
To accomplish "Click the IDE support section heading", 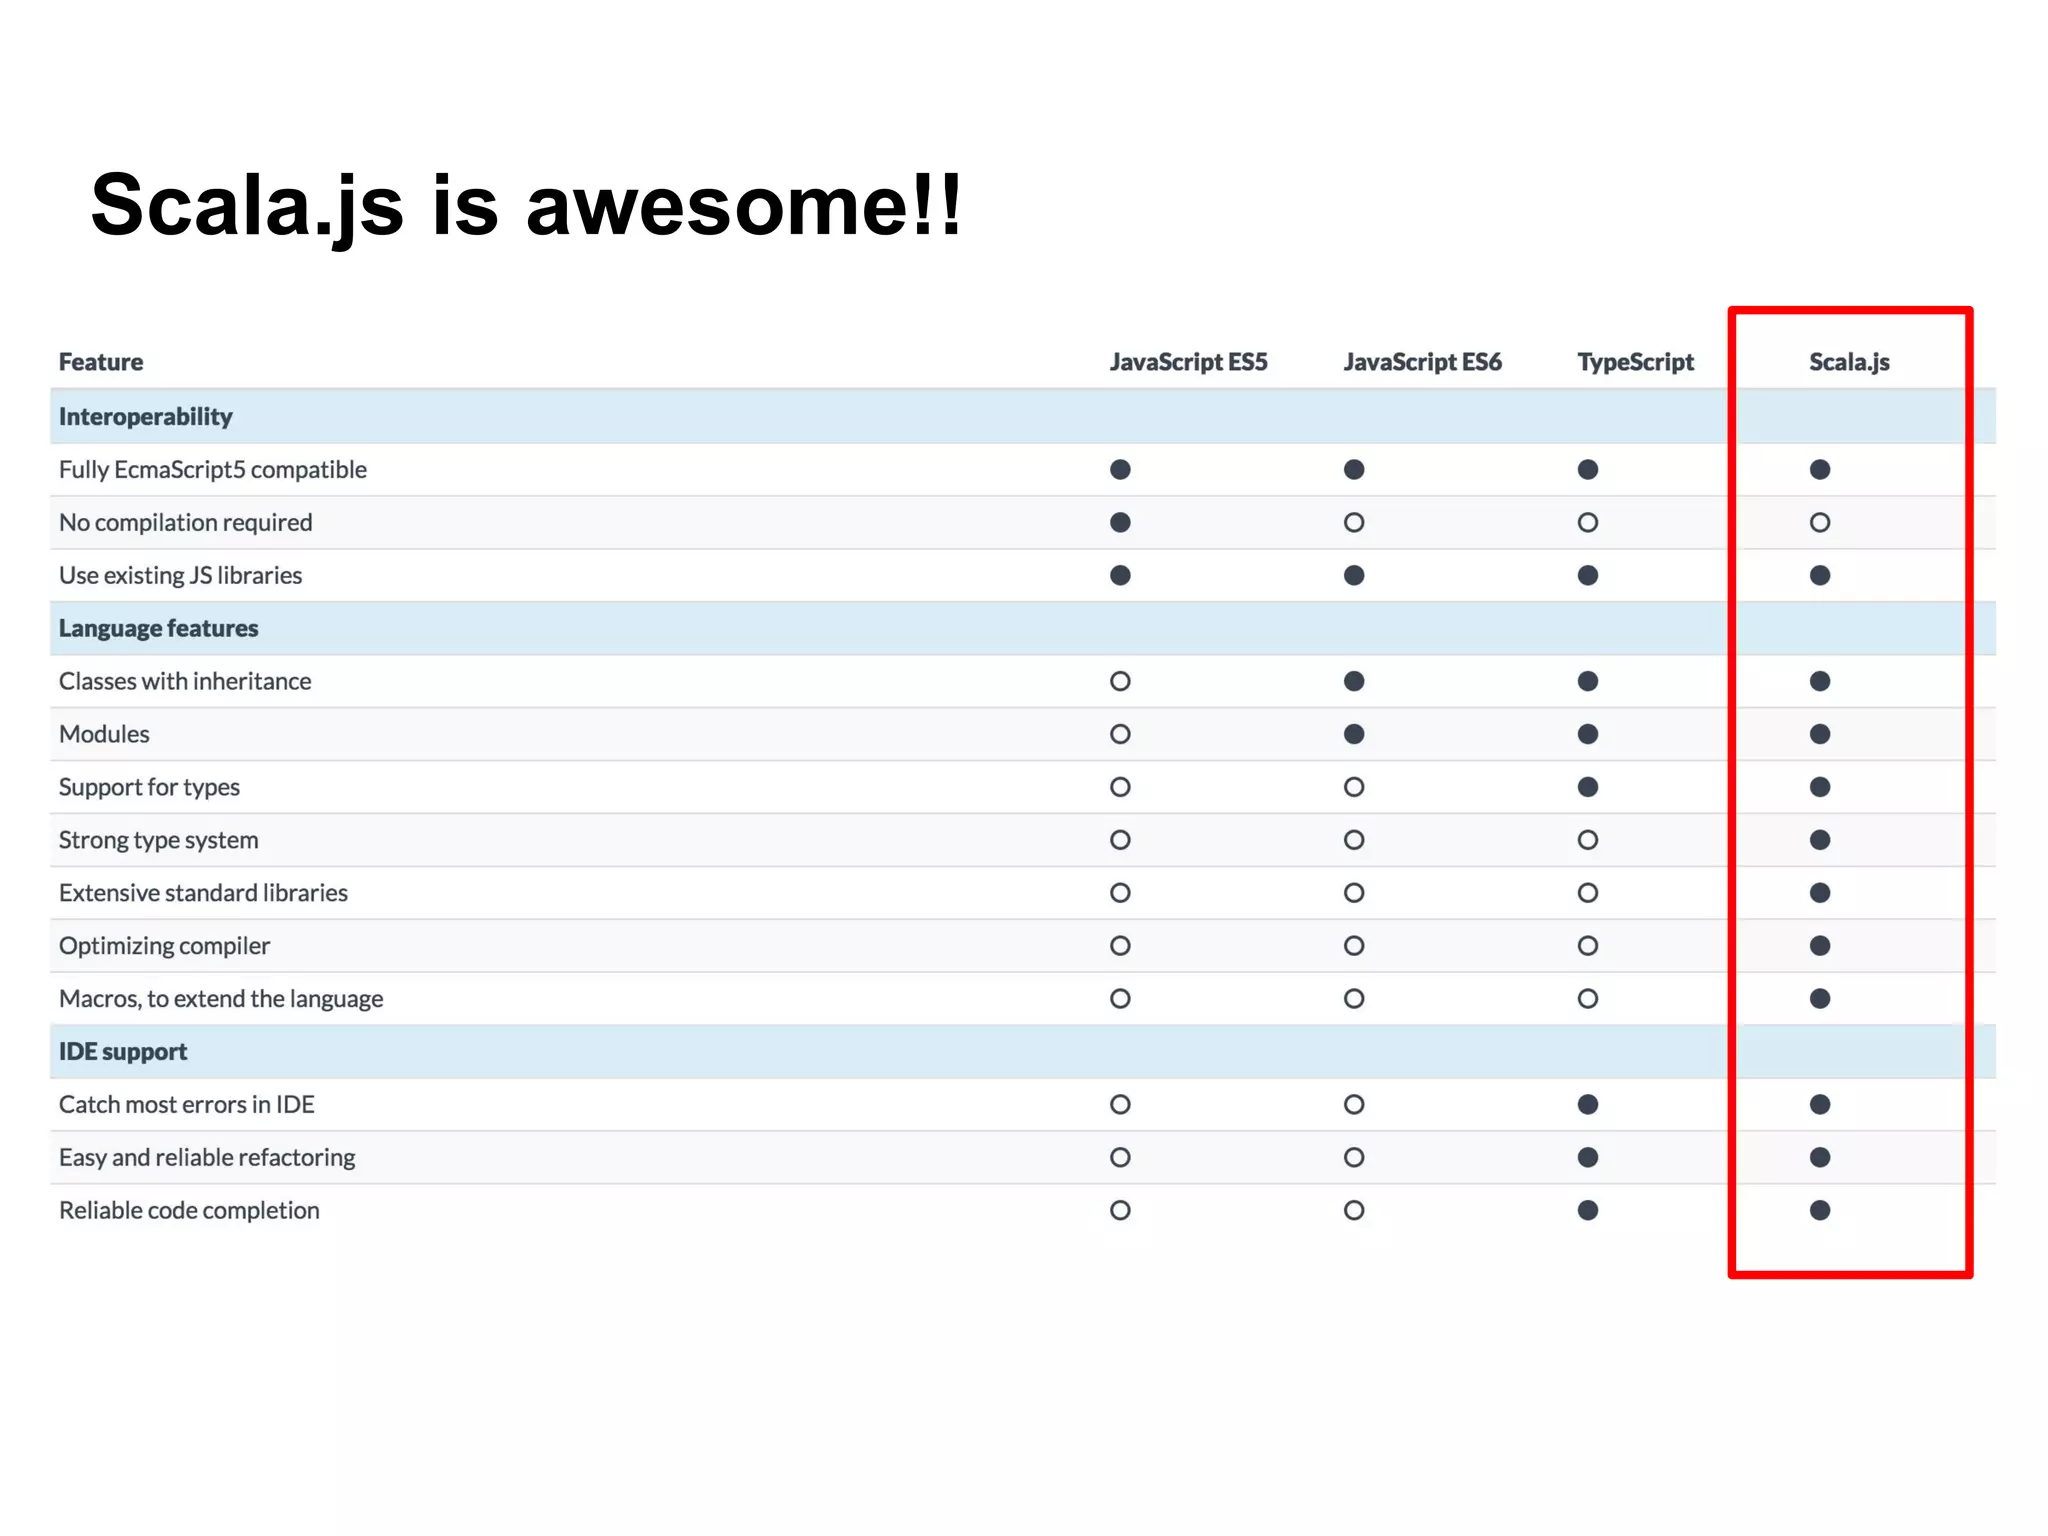I will pyautogui.click(x=123, y=1052).
